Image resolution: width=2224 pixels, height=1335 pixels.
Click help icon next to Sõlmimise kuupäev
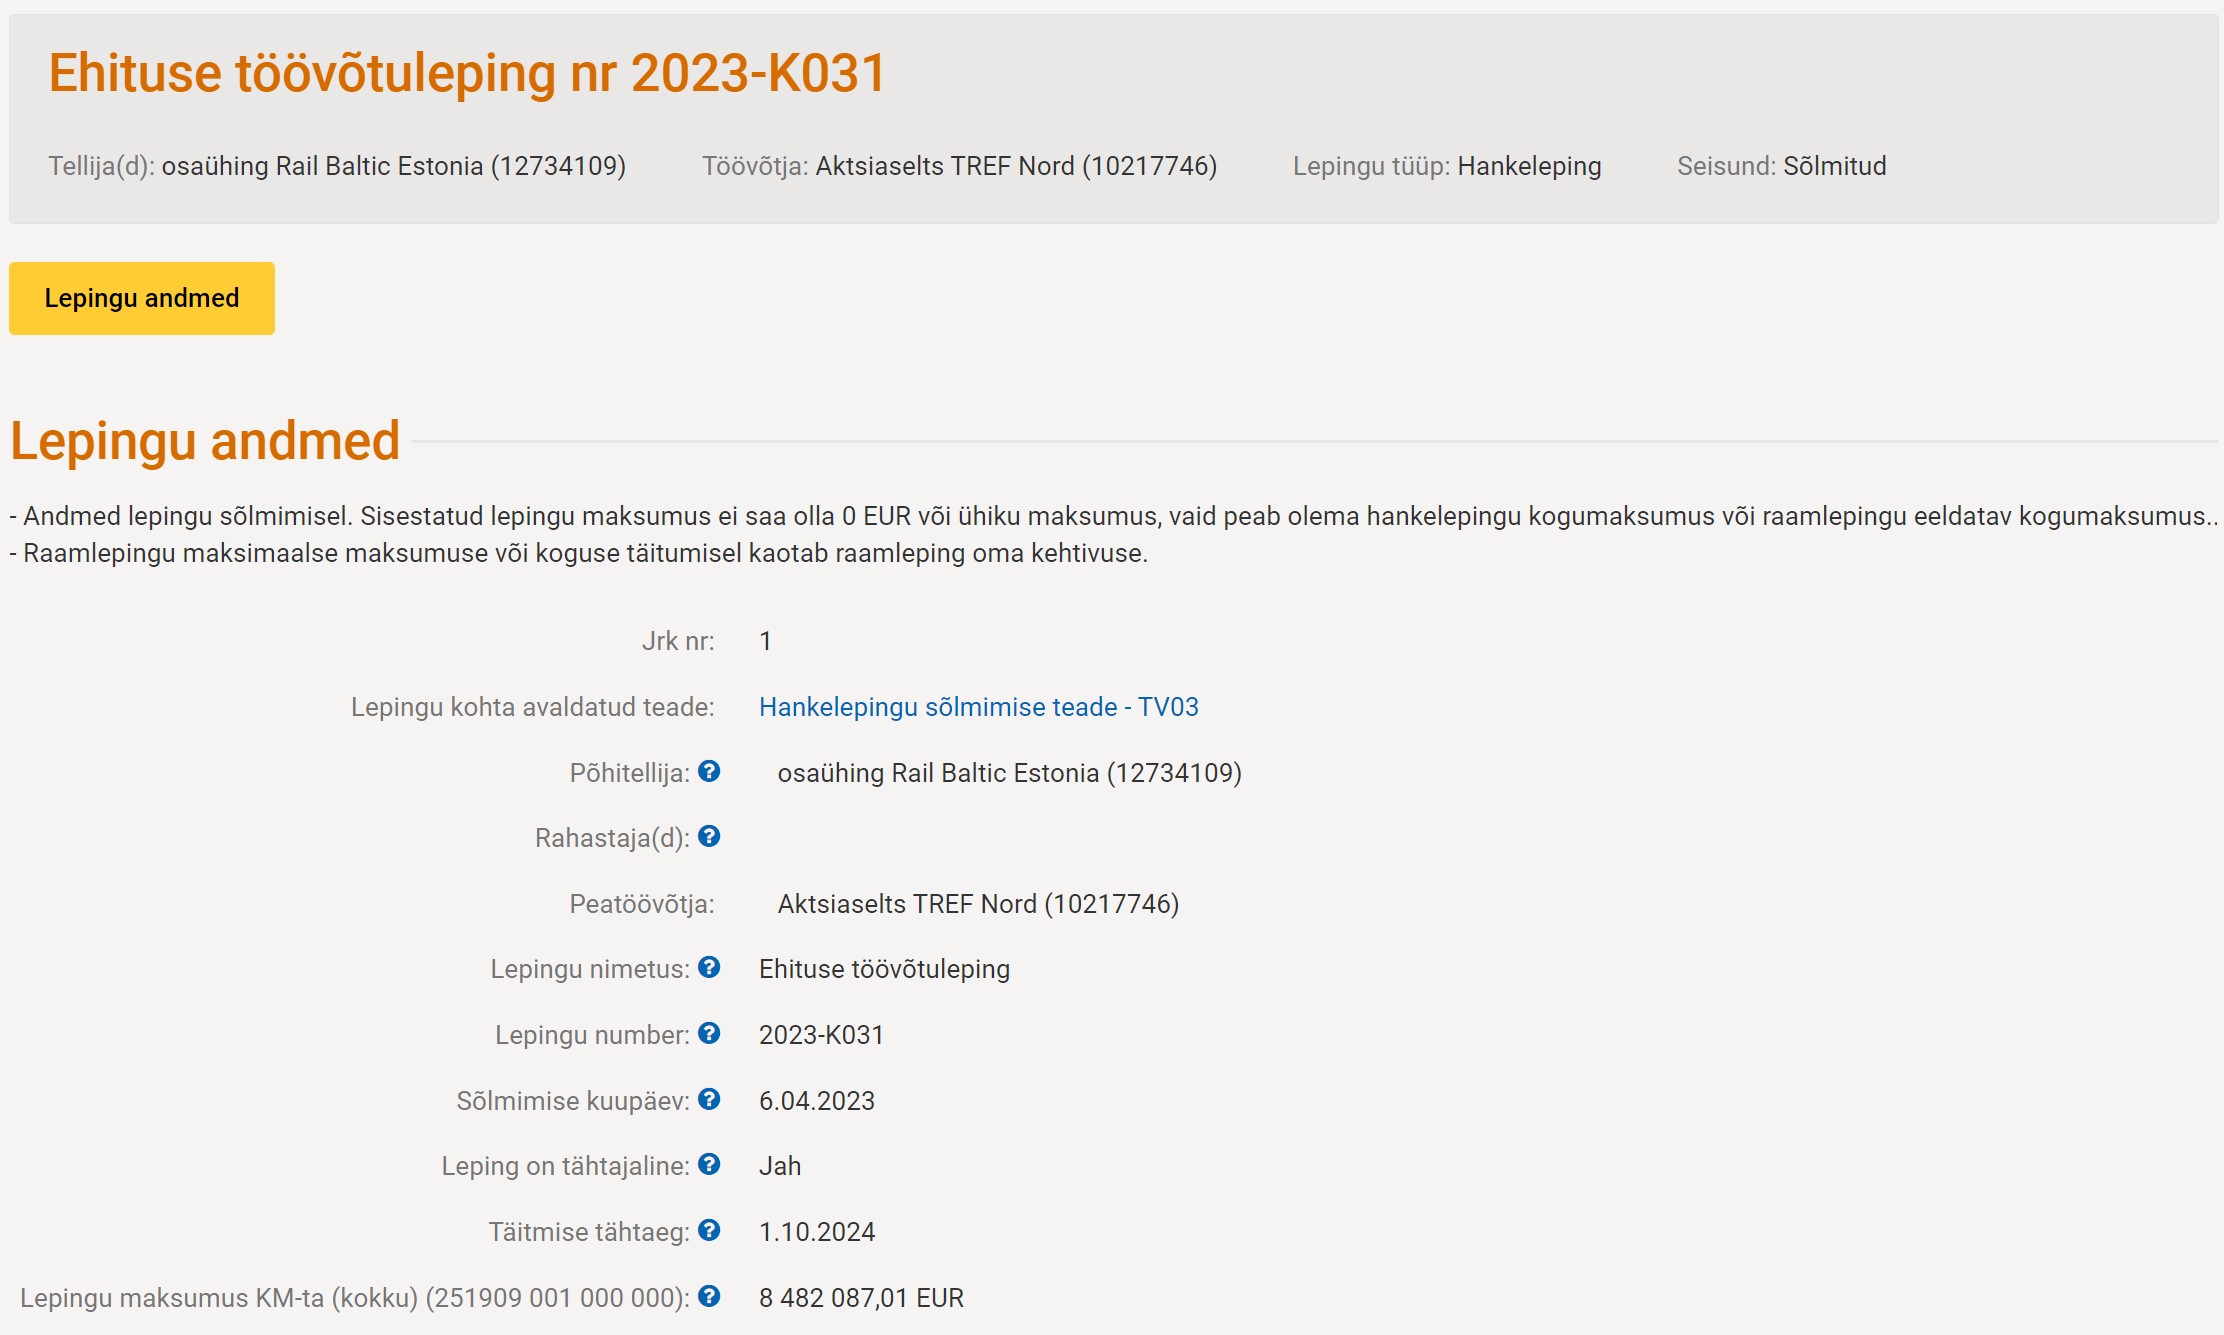[x=709, y=1099]
